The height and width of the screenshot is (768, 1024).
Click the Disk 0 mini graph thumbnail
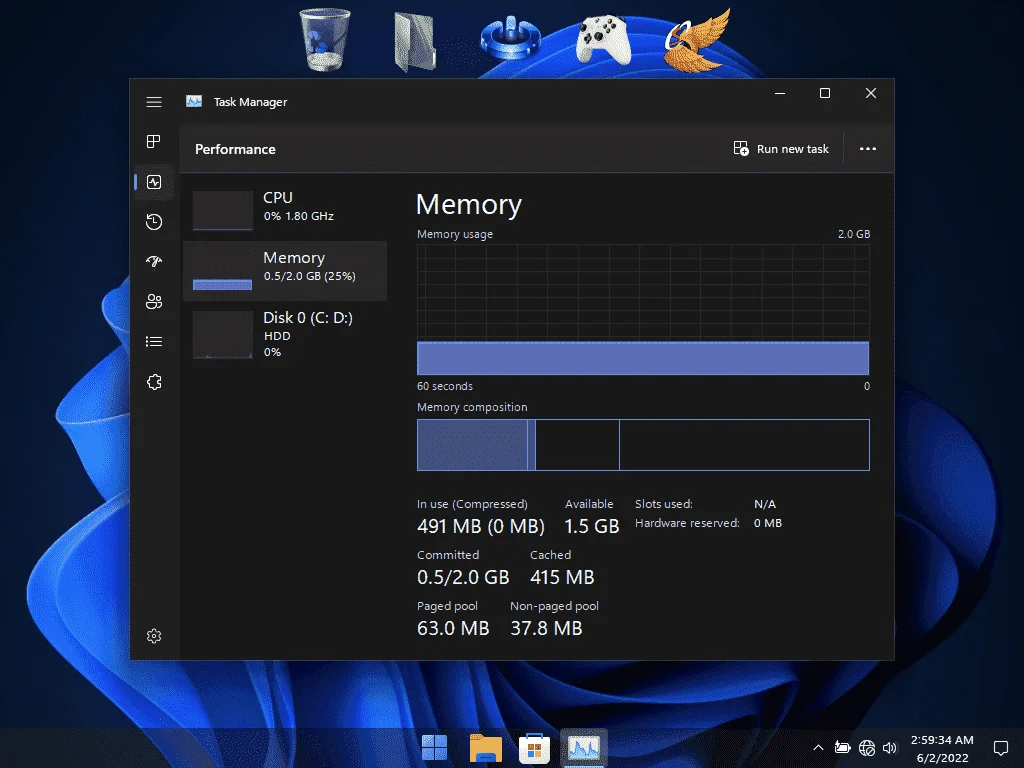(x=223, y=335)
